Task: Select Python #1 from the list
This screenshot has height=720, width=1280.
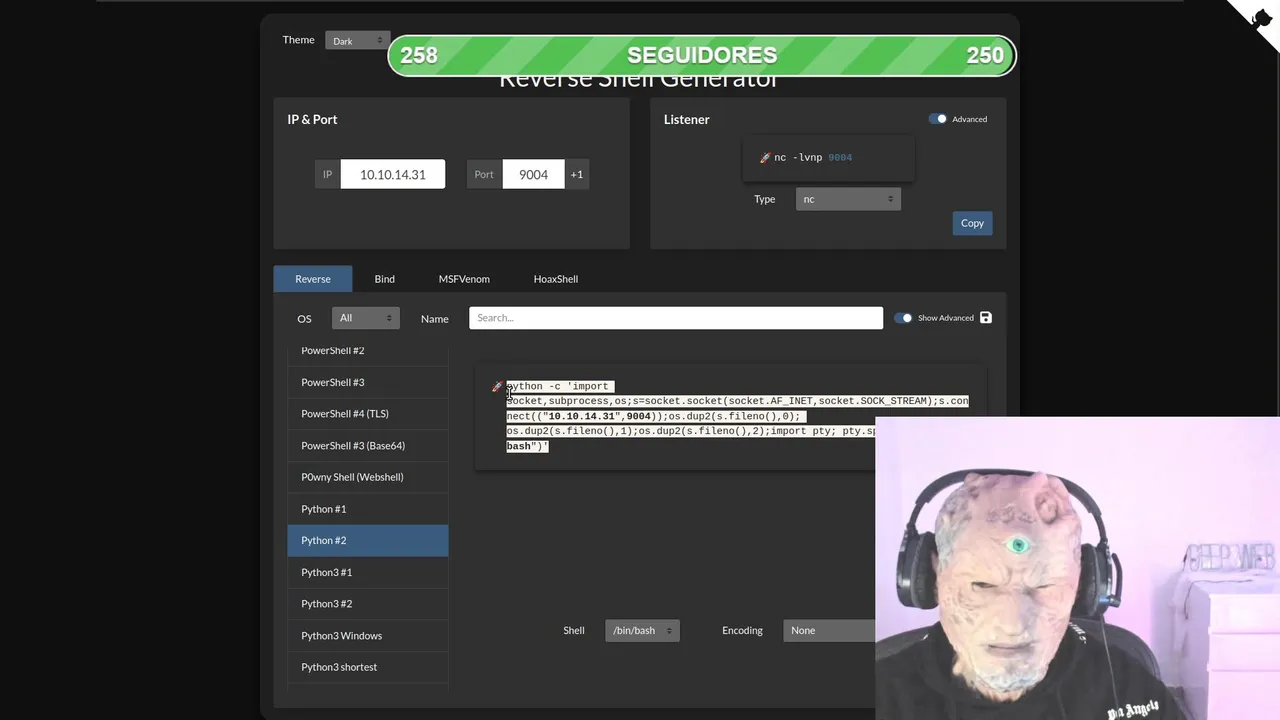Action: (x=368, y=509)
